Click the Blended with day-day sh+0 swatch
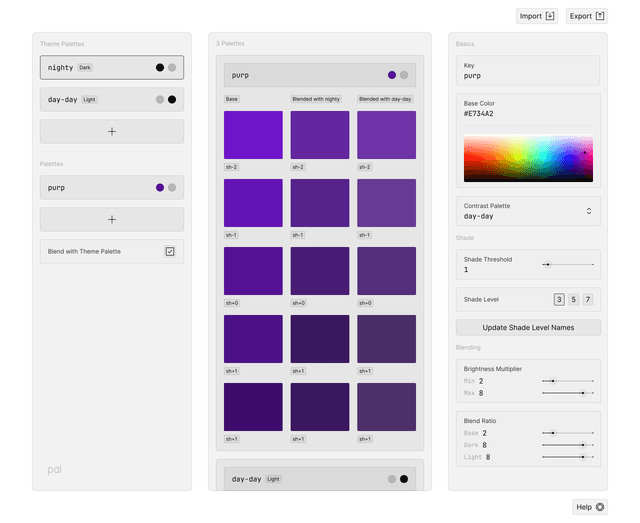Viewport: 640px width, 523px height. [387, 271]
